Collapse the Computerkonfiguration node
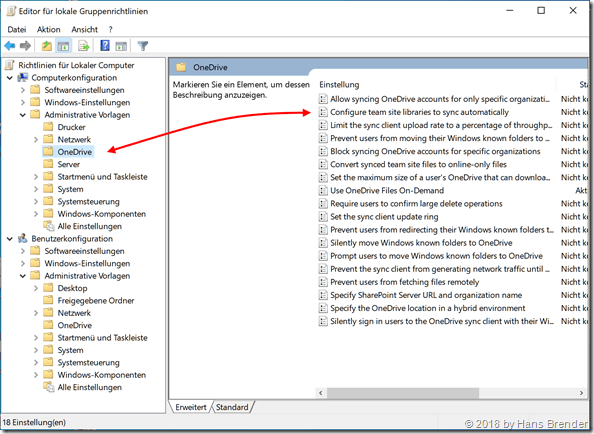 coord(10,78)
